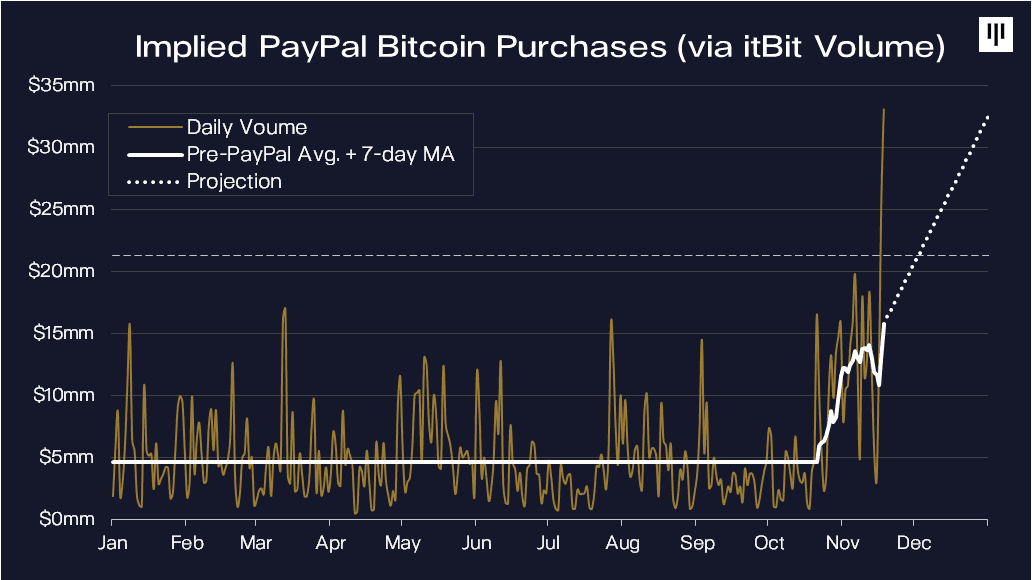1032x580 pixels.
Task: Select the "Pre-PayPal Avg. + 7-day MA" legend label
Action: coord(321,155)
